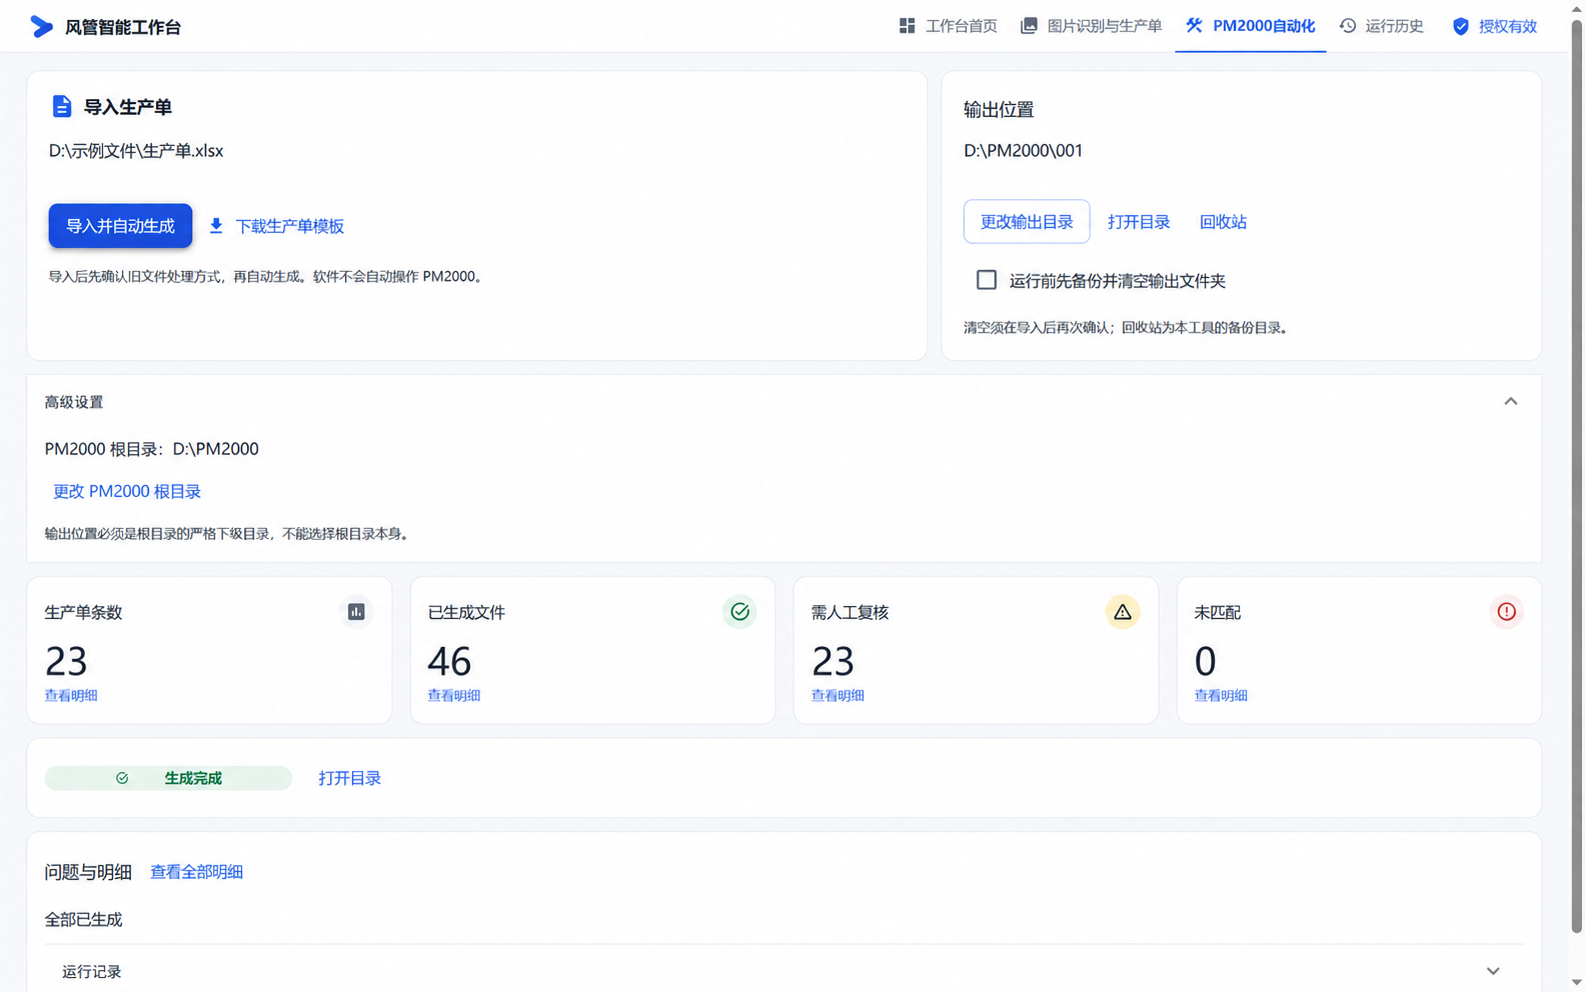The width and height of the screenshot is (1585, 992).
Task: Click the number 46 on 已生成文件 card
Action: click(x=449, y=661)
